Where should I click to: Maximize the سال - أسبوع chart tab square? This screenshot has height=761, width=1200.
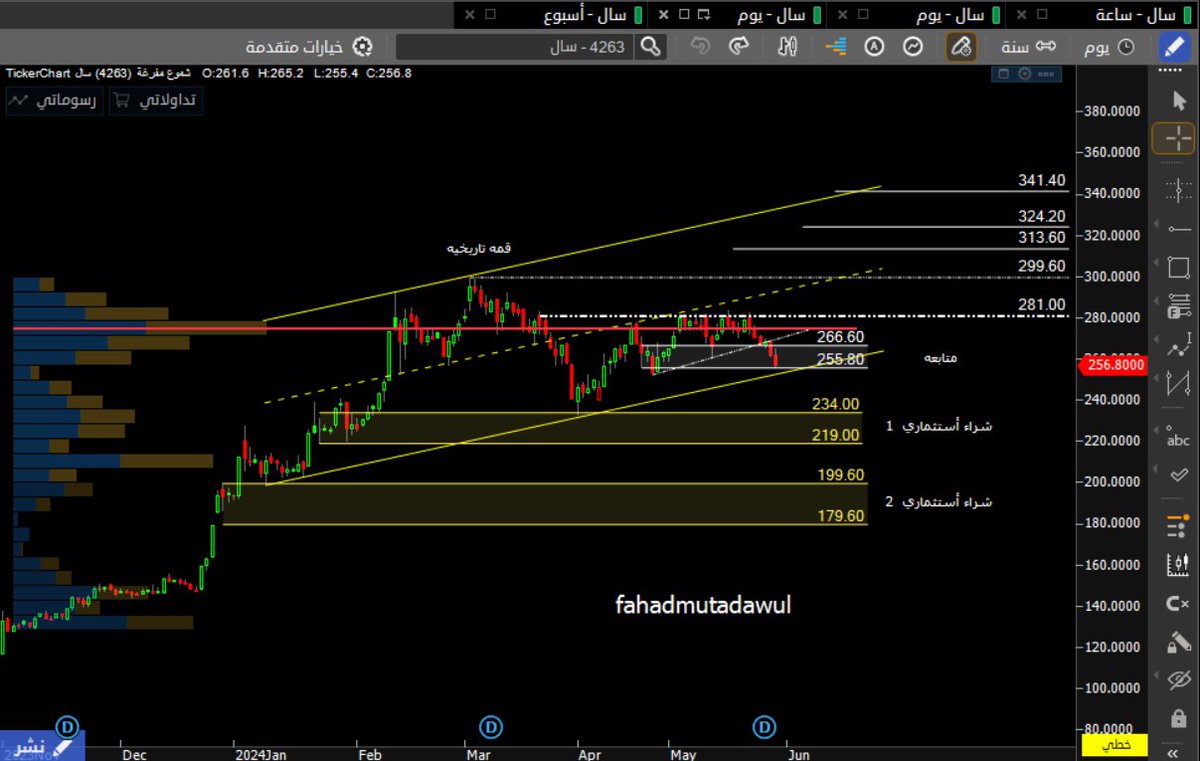point(490,15)
